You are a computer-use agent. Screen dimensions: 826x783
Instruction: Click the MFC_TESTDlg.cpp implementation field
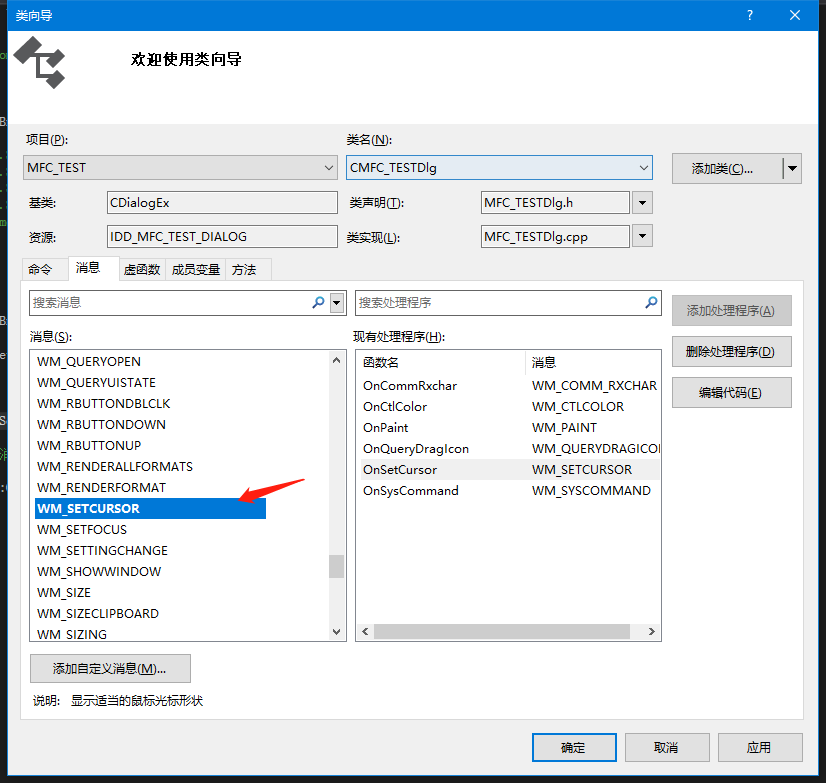(x=555, y=237)
